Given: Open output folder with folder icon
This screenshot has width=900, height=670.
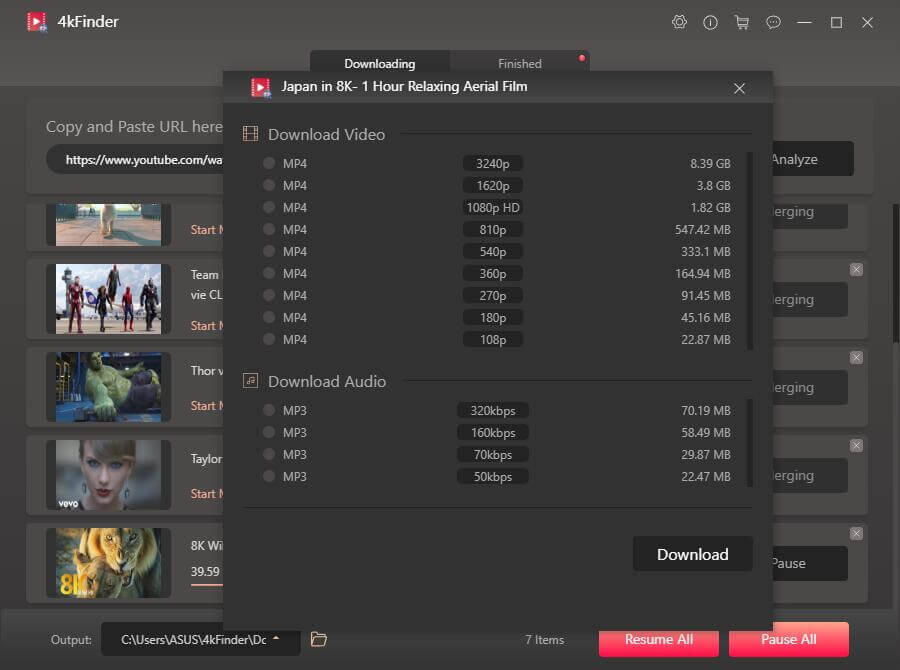Looking at the screenshot, I should pos(319,639).
